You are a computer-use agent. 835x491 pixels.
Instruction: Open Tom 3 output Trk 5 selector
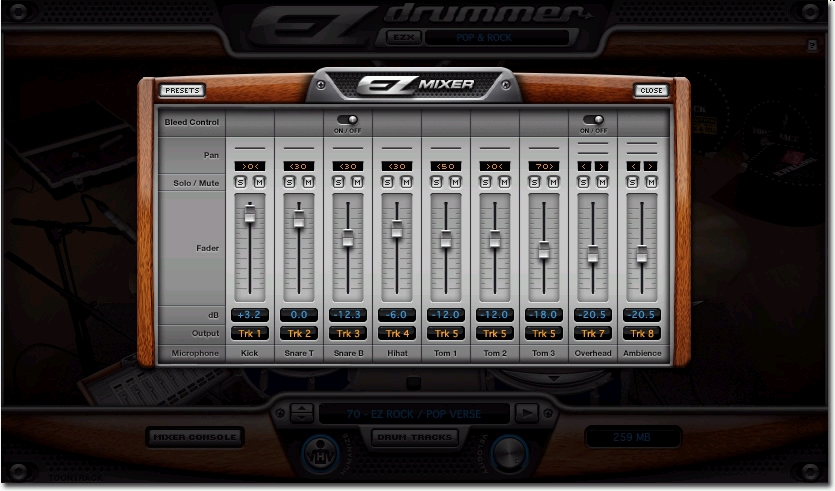click(x=544, y=333)
